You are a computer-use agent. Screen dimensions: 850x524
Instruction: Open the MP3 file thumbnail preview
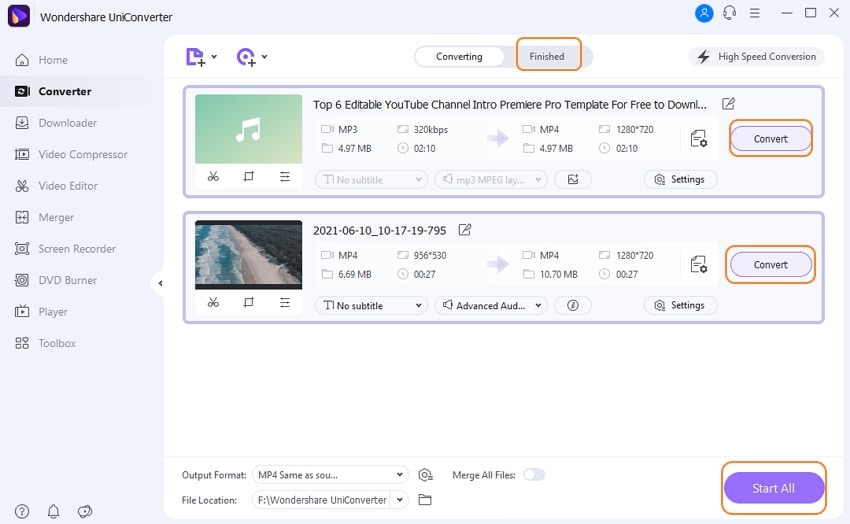click(248, 129)
